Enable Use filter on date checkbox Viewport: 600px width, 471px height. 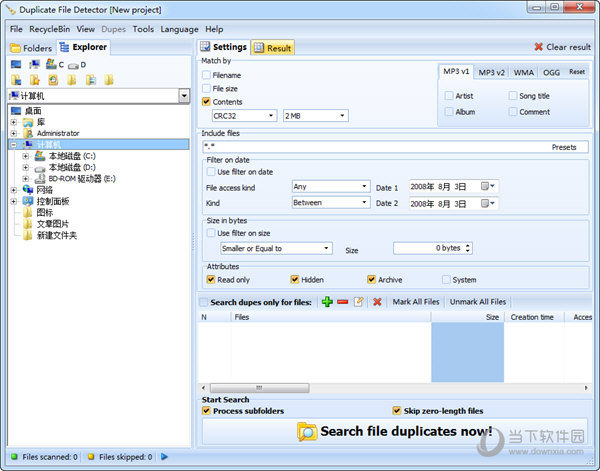pos(211,172)
